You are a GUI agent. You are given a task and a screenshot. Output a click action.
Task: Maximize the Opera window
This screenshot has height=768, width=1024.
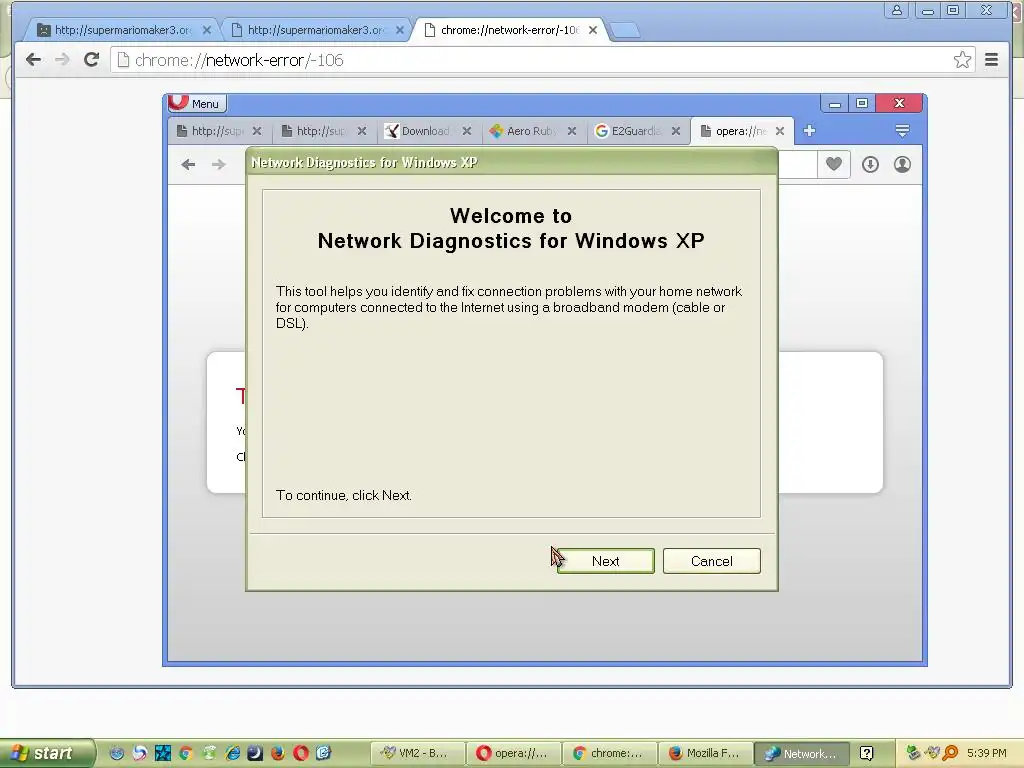tap(862, 103)
